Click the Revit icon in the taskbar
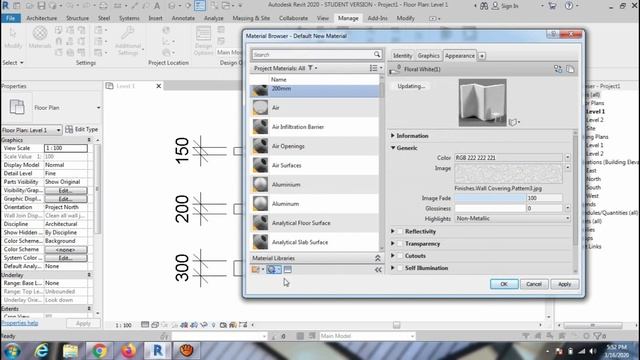640x360 pixels. coord(157,351)
